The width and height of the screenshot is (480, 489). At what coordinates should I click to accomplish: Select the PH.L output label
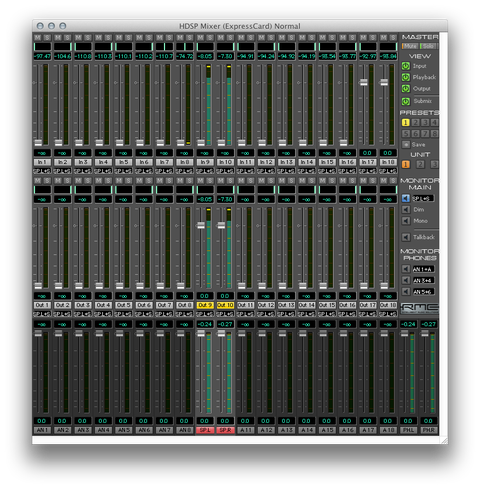[x=408, y=430]
